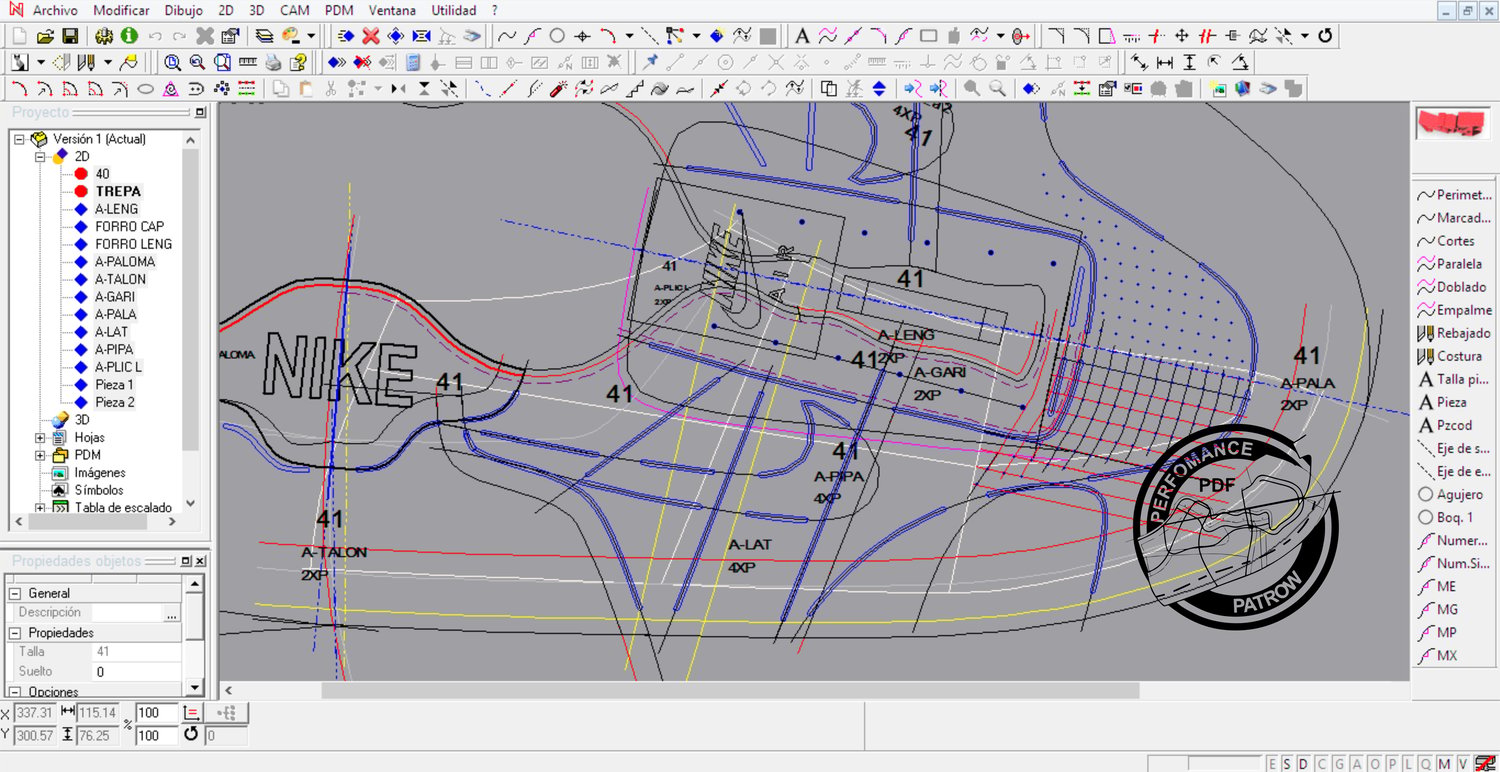Click the green information icon
The width and height of the screenshot is (1500, 772).
click(x=129, y=36)
